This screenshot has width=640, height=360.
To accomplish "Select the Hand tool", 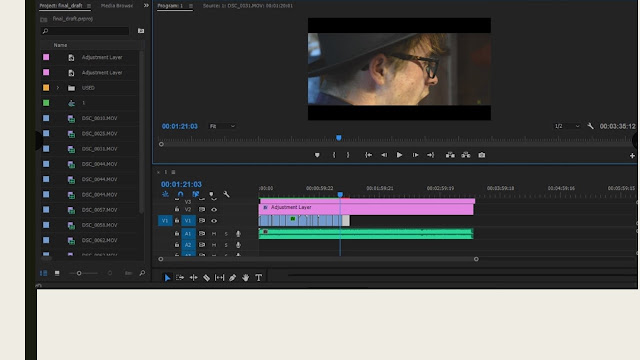I will (x=245, y=278).
